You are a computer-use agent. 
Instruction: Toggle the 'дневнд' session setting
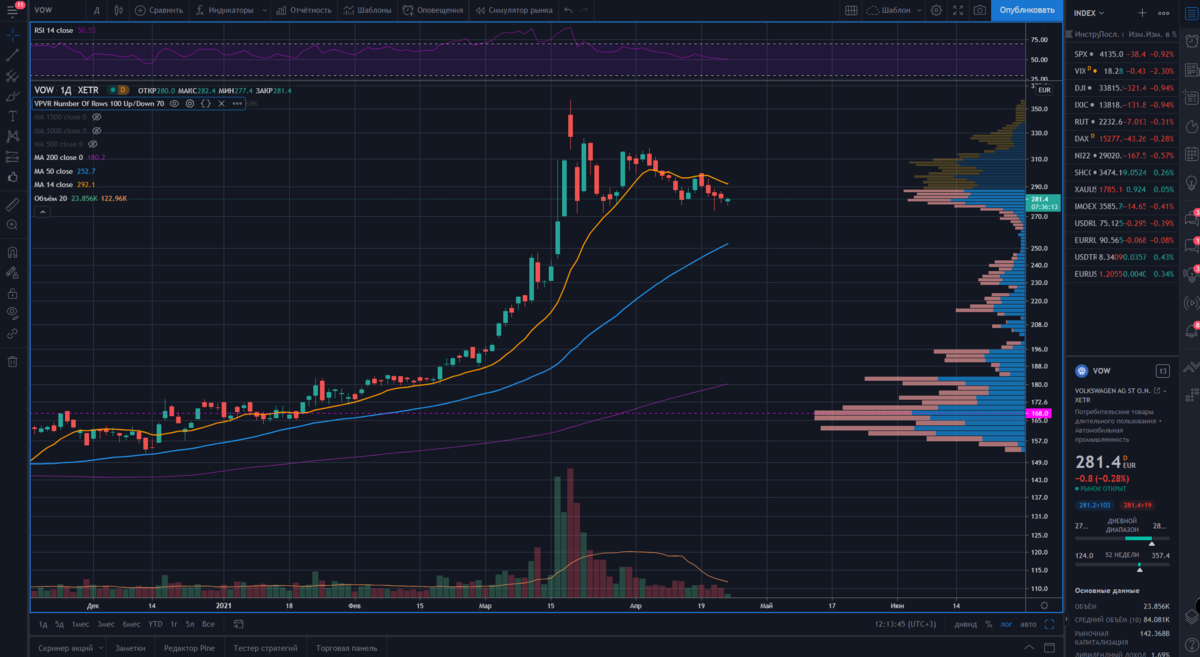coord(966,624)
